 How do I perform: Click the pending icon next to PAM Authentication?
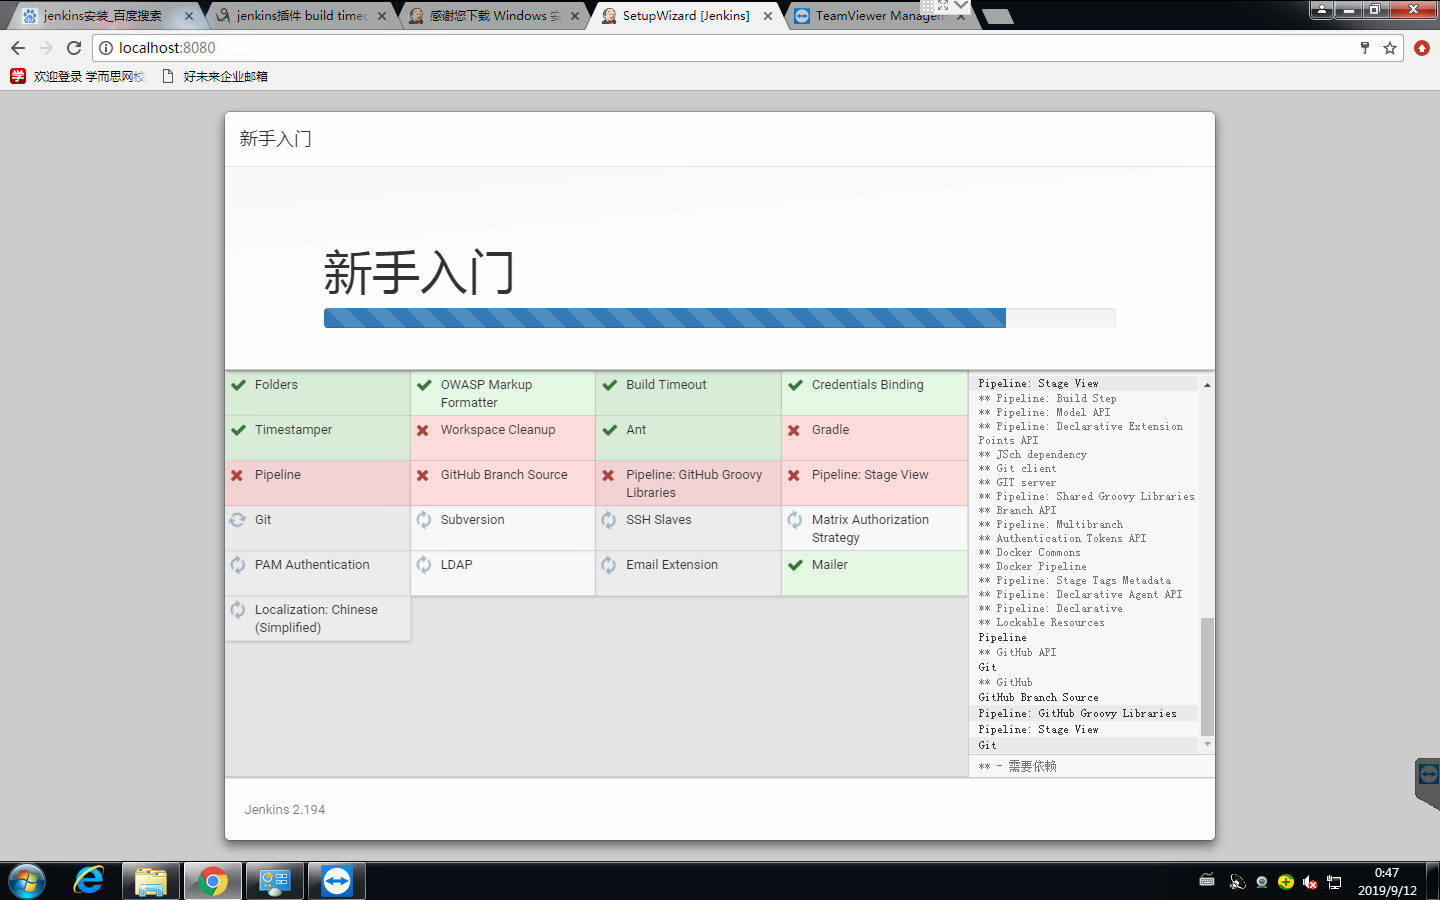[x=238, y=565]
